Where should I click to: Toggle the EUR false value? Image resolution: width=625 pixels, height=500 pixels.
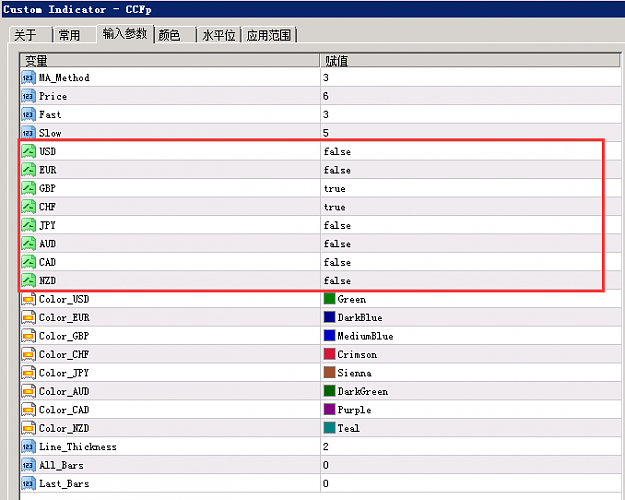click(337, 170)
